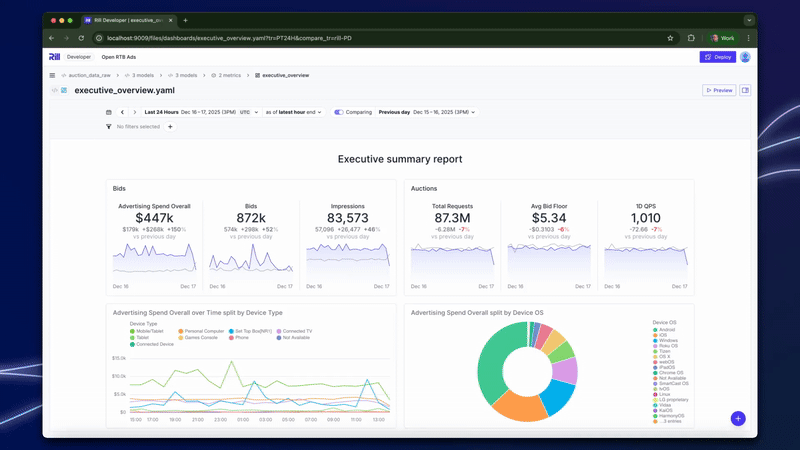Toggle the Comparing switch
The width and height of the screenshot is (800, 450).
339,112
